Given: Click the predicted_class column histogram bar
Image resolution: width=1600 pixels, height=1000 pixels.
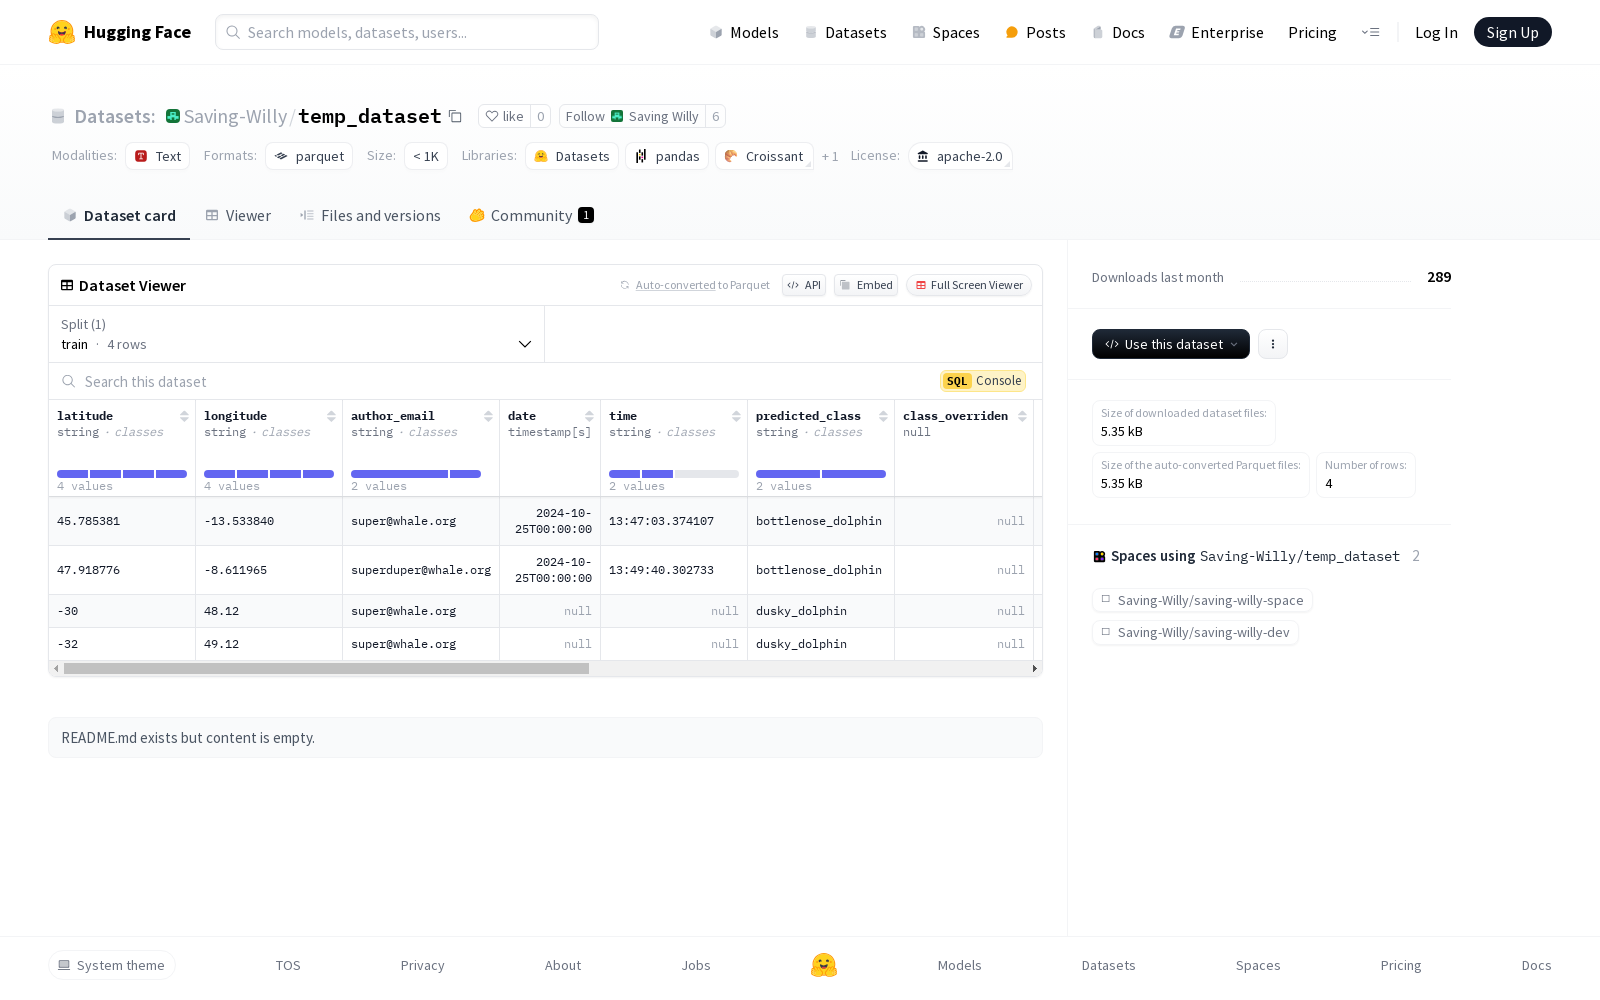Looking at the screenshot, I should (821, 474).
